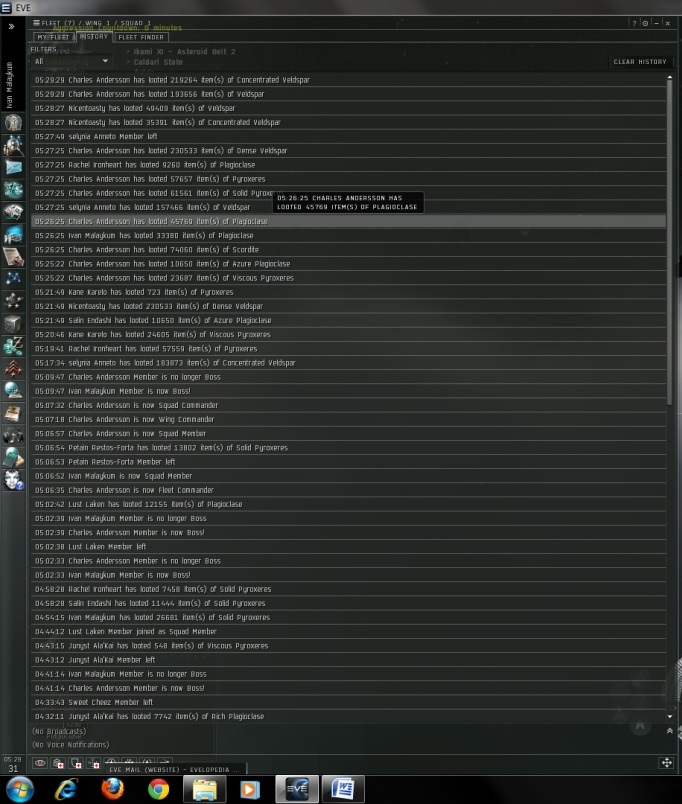Open the wallet coins icon
Viewport: 682px width, 804px height.
pos(13,346)
